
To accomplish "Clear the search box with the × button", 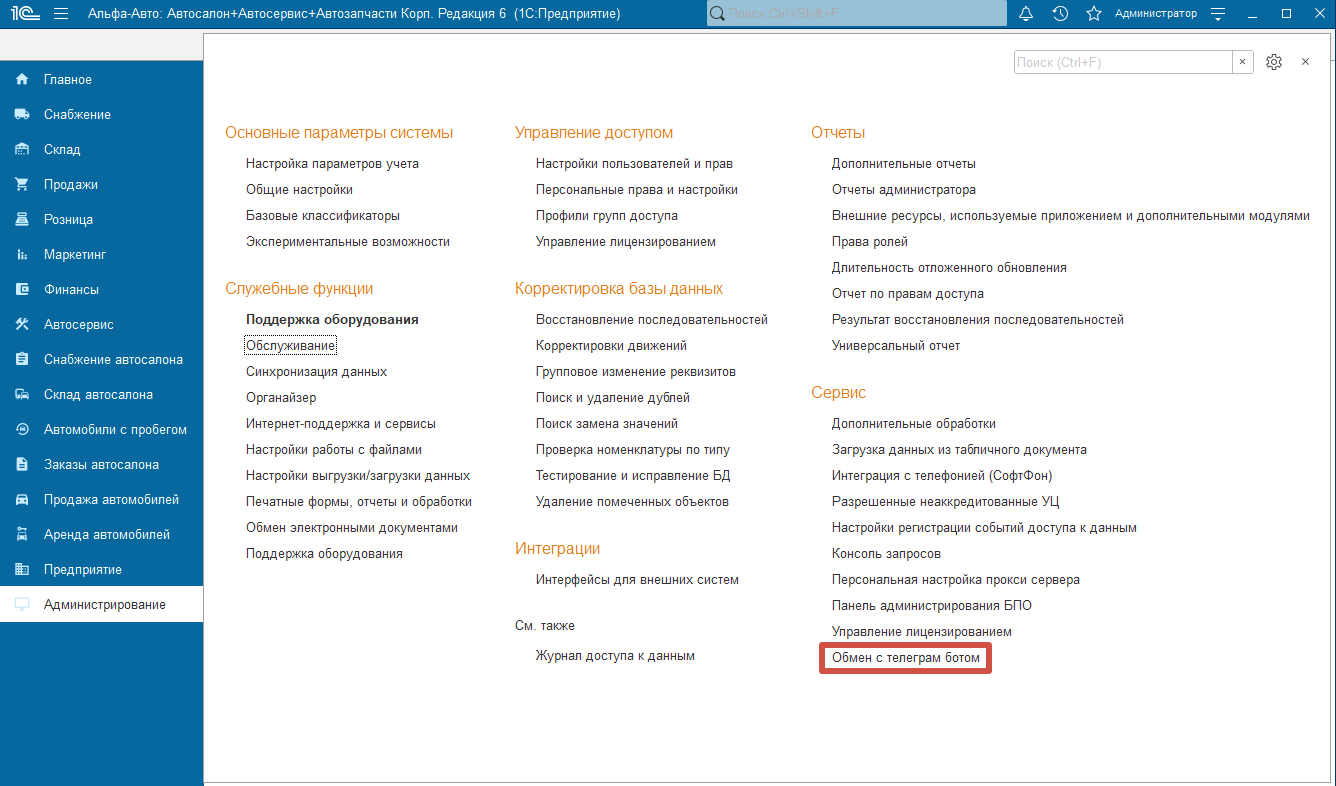I will 1242,61.
